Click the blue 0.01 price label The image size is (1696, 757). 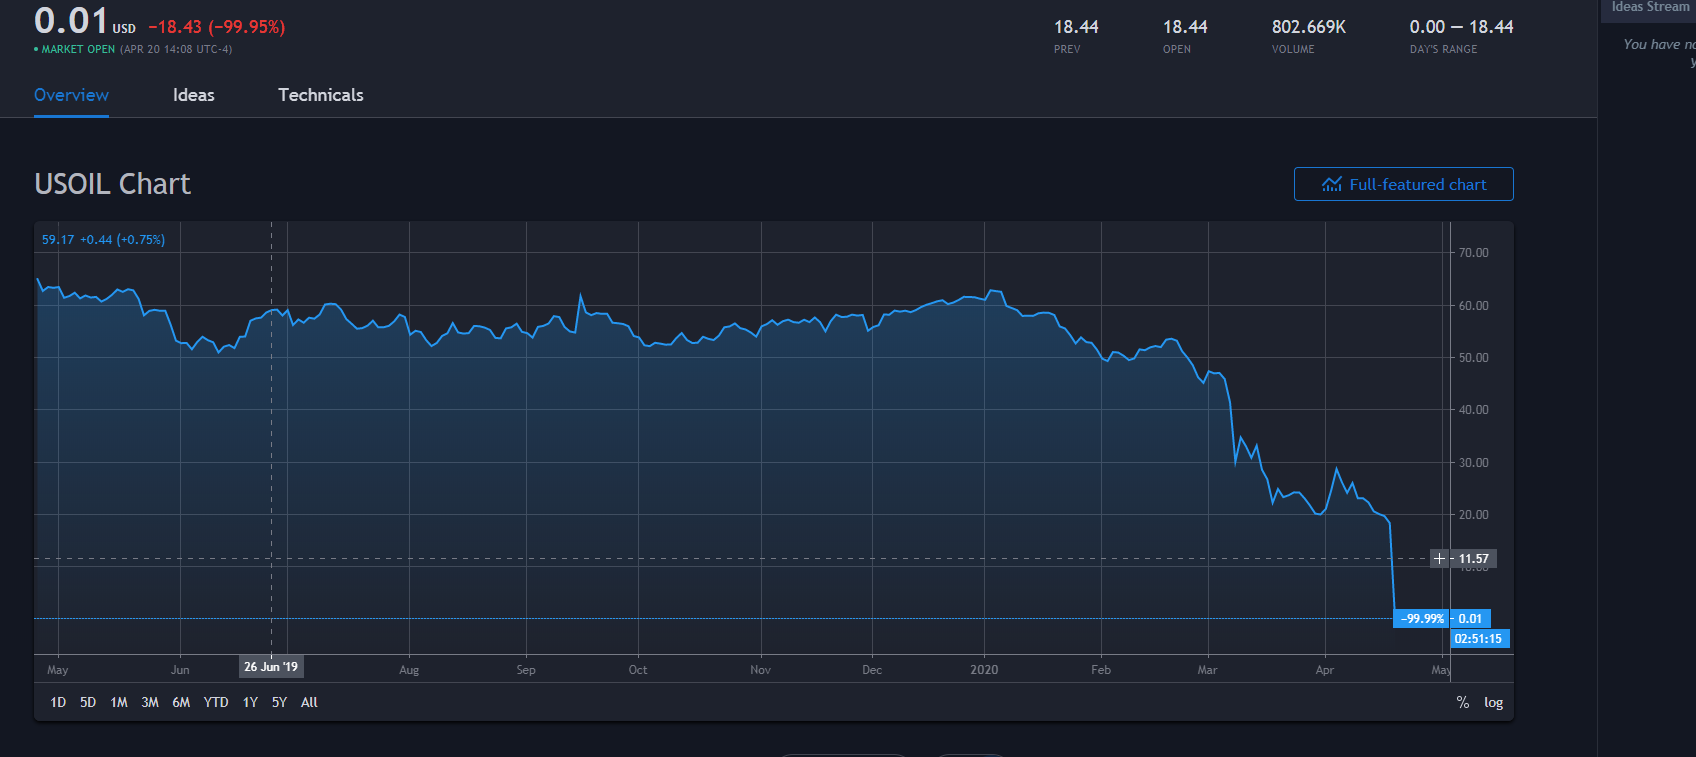[1470, 619]
